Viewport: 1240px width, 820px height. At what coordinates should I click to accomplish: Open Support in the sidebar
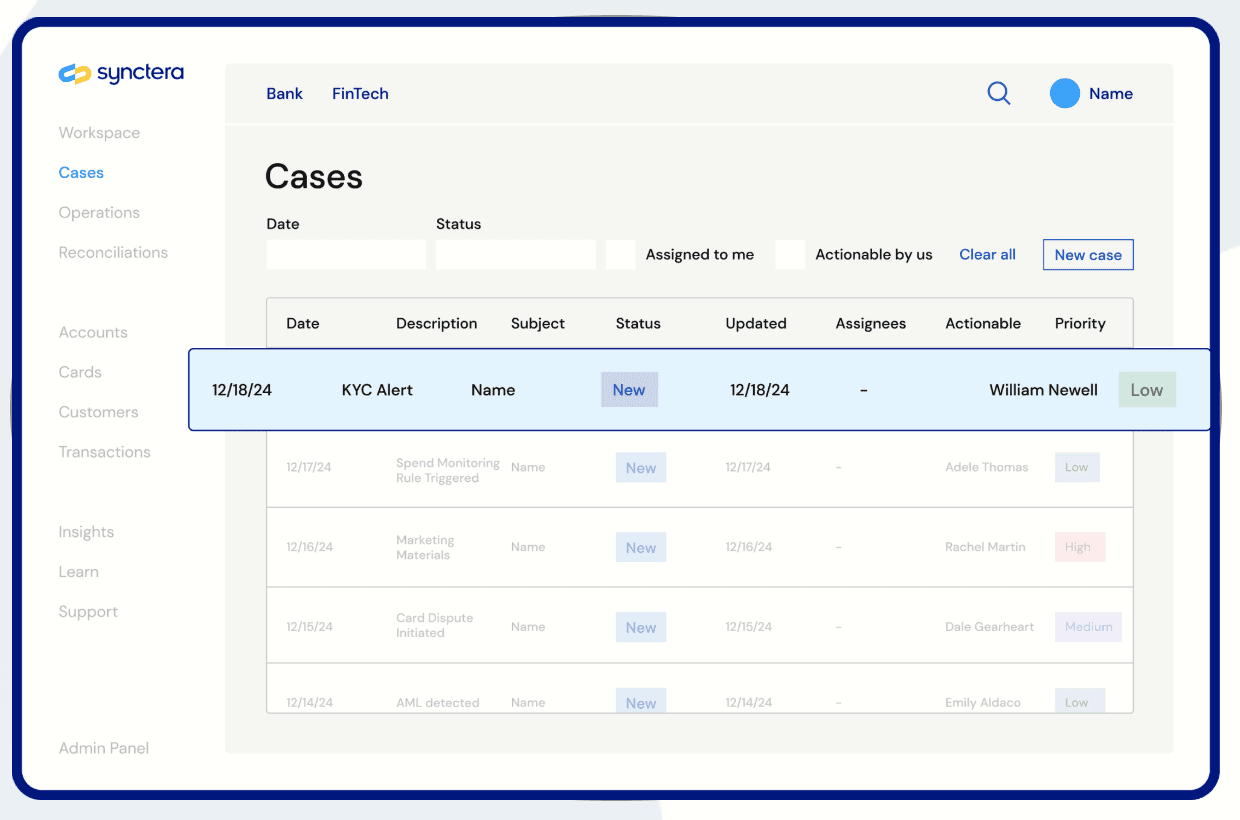(x=88, y=612)
